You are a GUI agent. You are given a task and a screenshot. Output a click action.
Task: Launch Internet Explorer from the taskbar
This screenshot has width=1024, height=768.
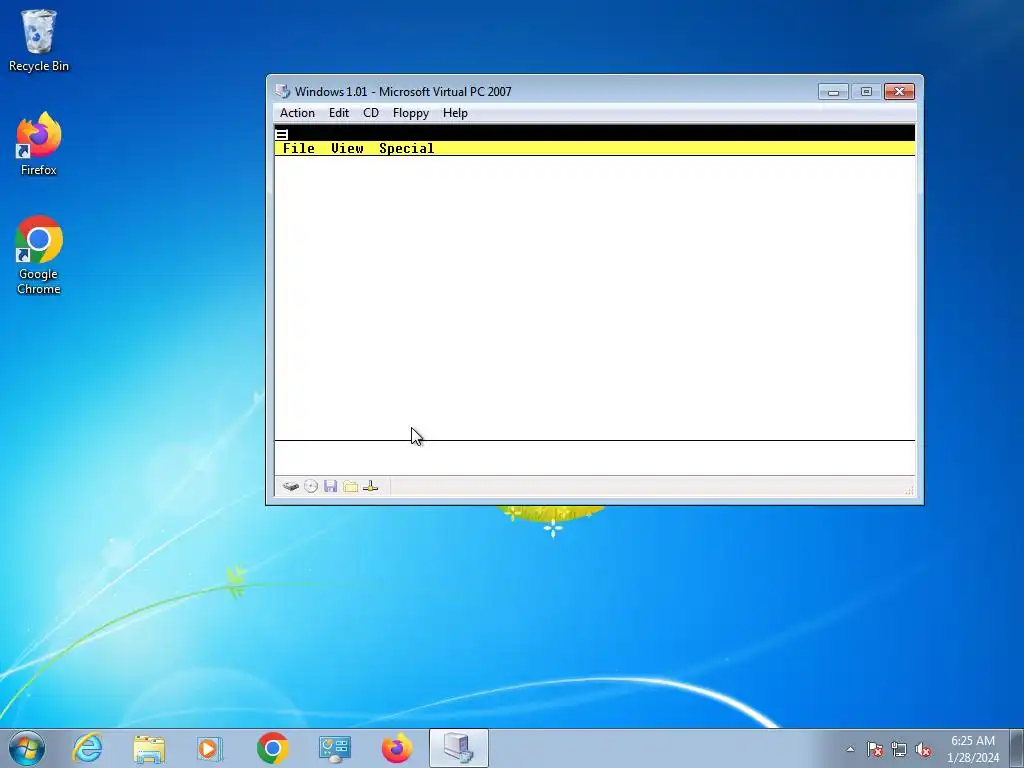(x=88, y=748)
